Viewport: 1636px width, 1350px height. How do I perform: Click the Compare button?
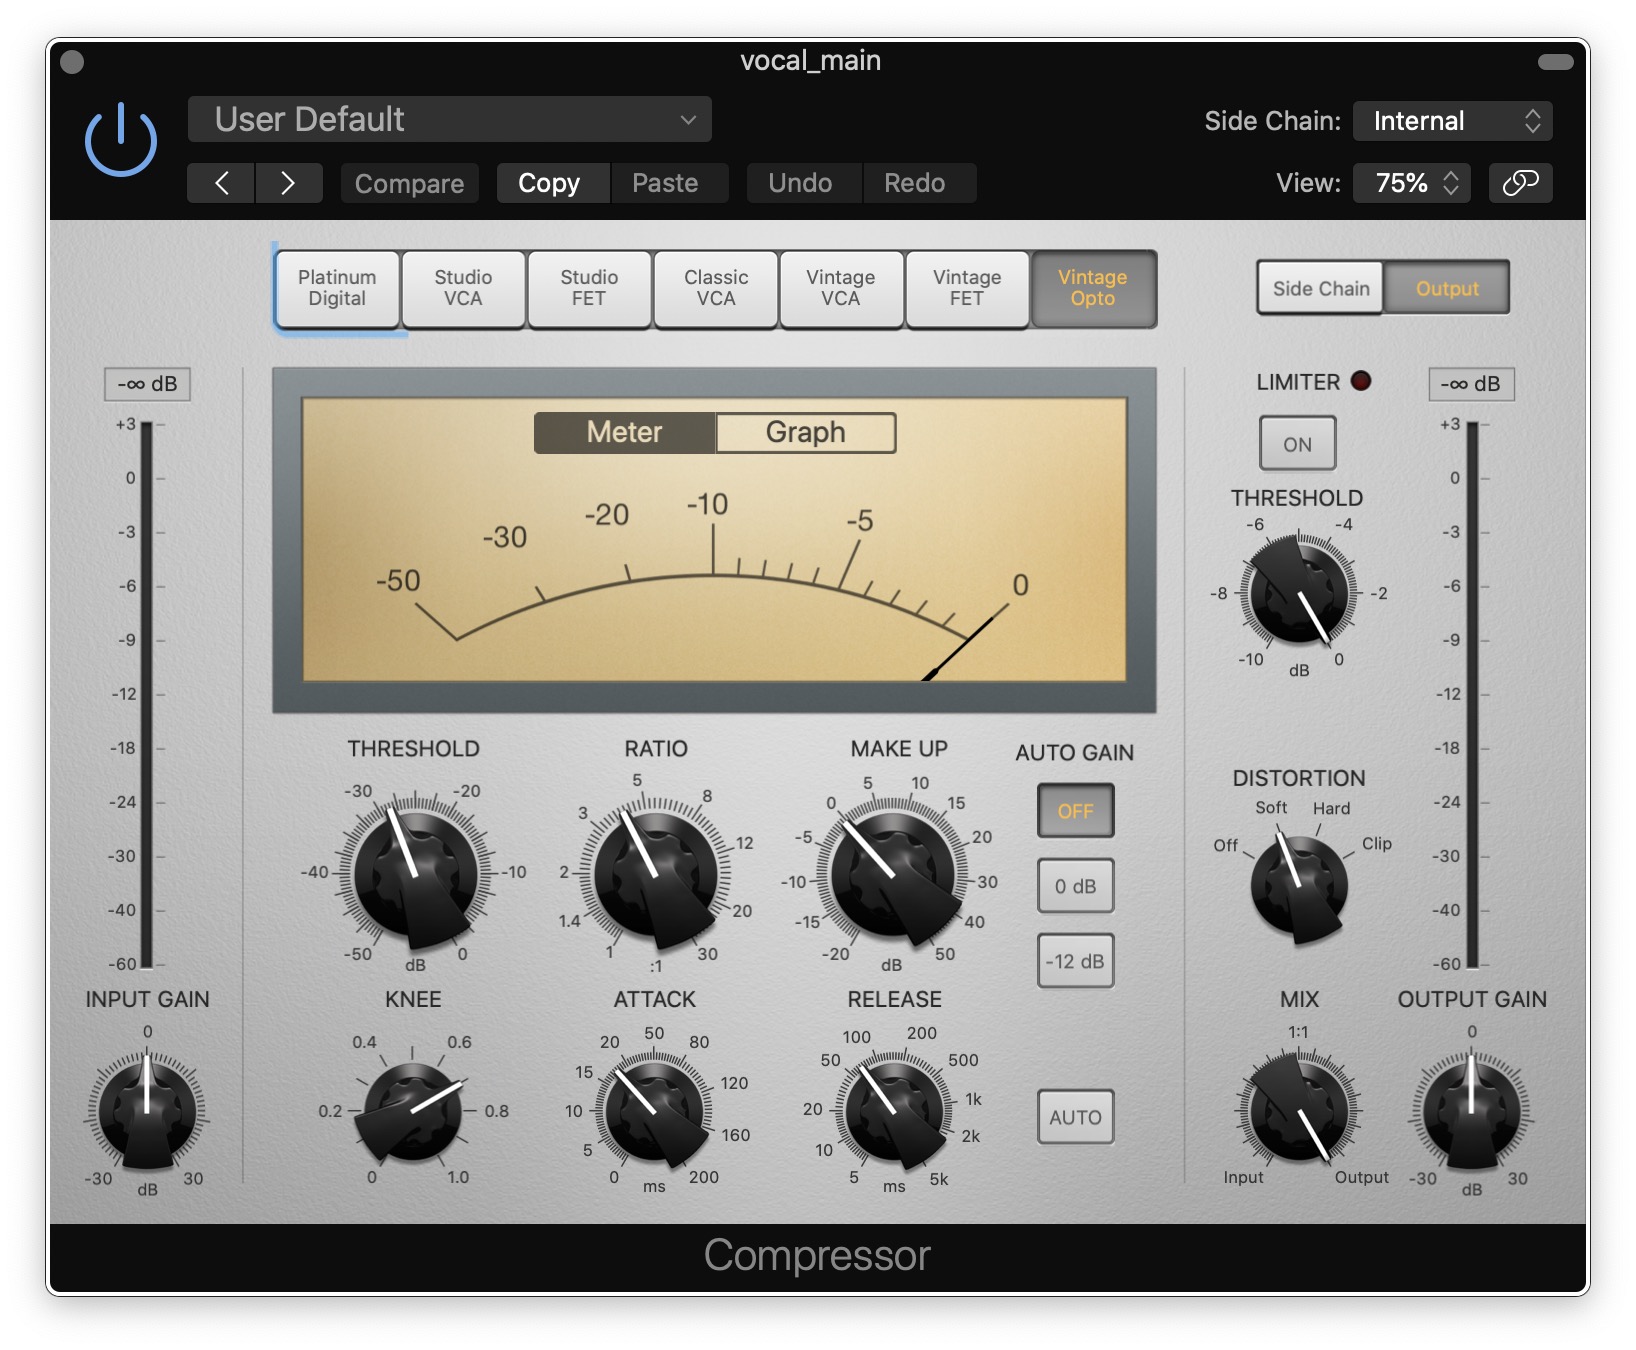(409, 183)
